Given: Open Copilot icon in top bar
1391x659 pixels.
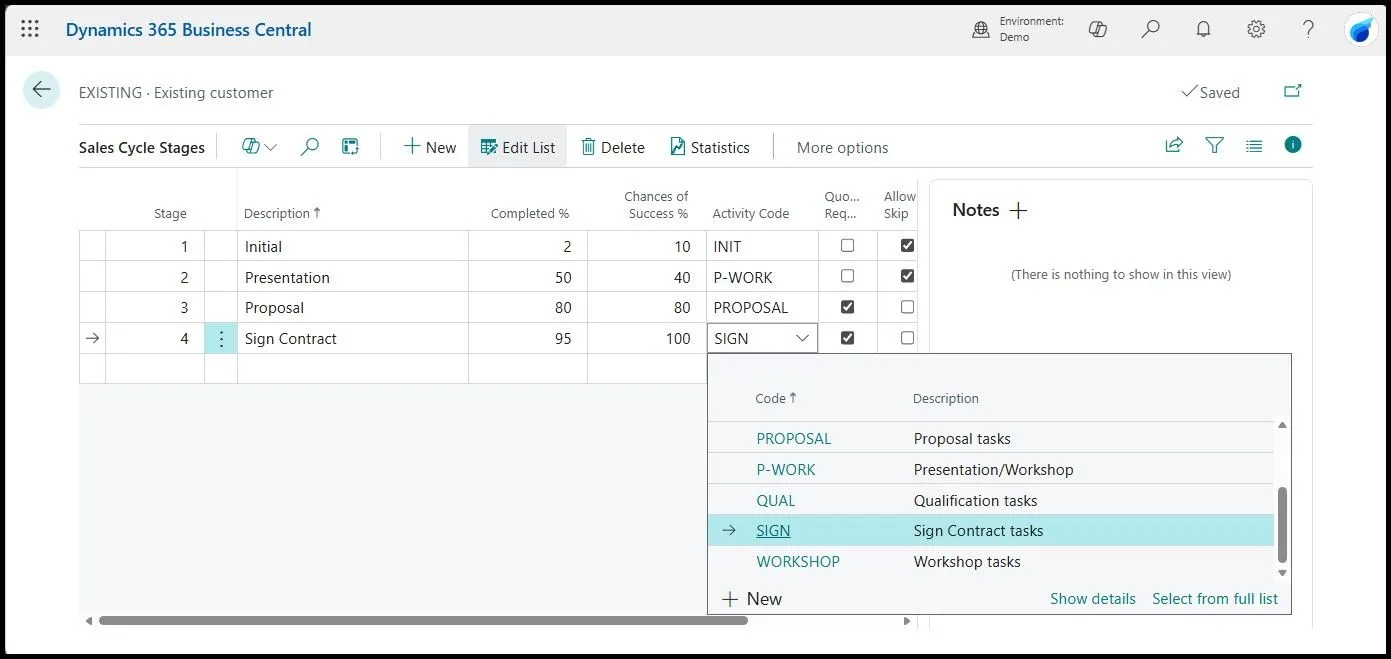Looking at the screenshot, I should tap(1098, 29).
